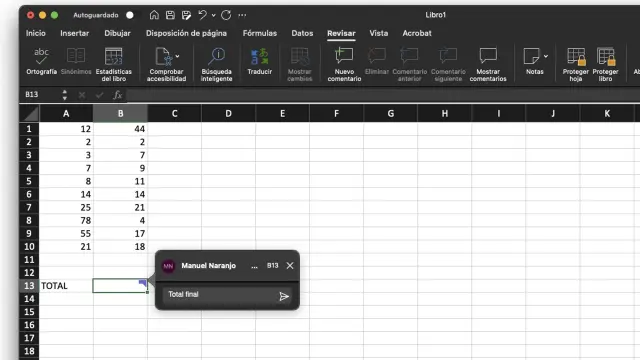Viewport: 640px width, 360px height.
Task: Click Proteger hoja
Action: (x=576, y=64)
